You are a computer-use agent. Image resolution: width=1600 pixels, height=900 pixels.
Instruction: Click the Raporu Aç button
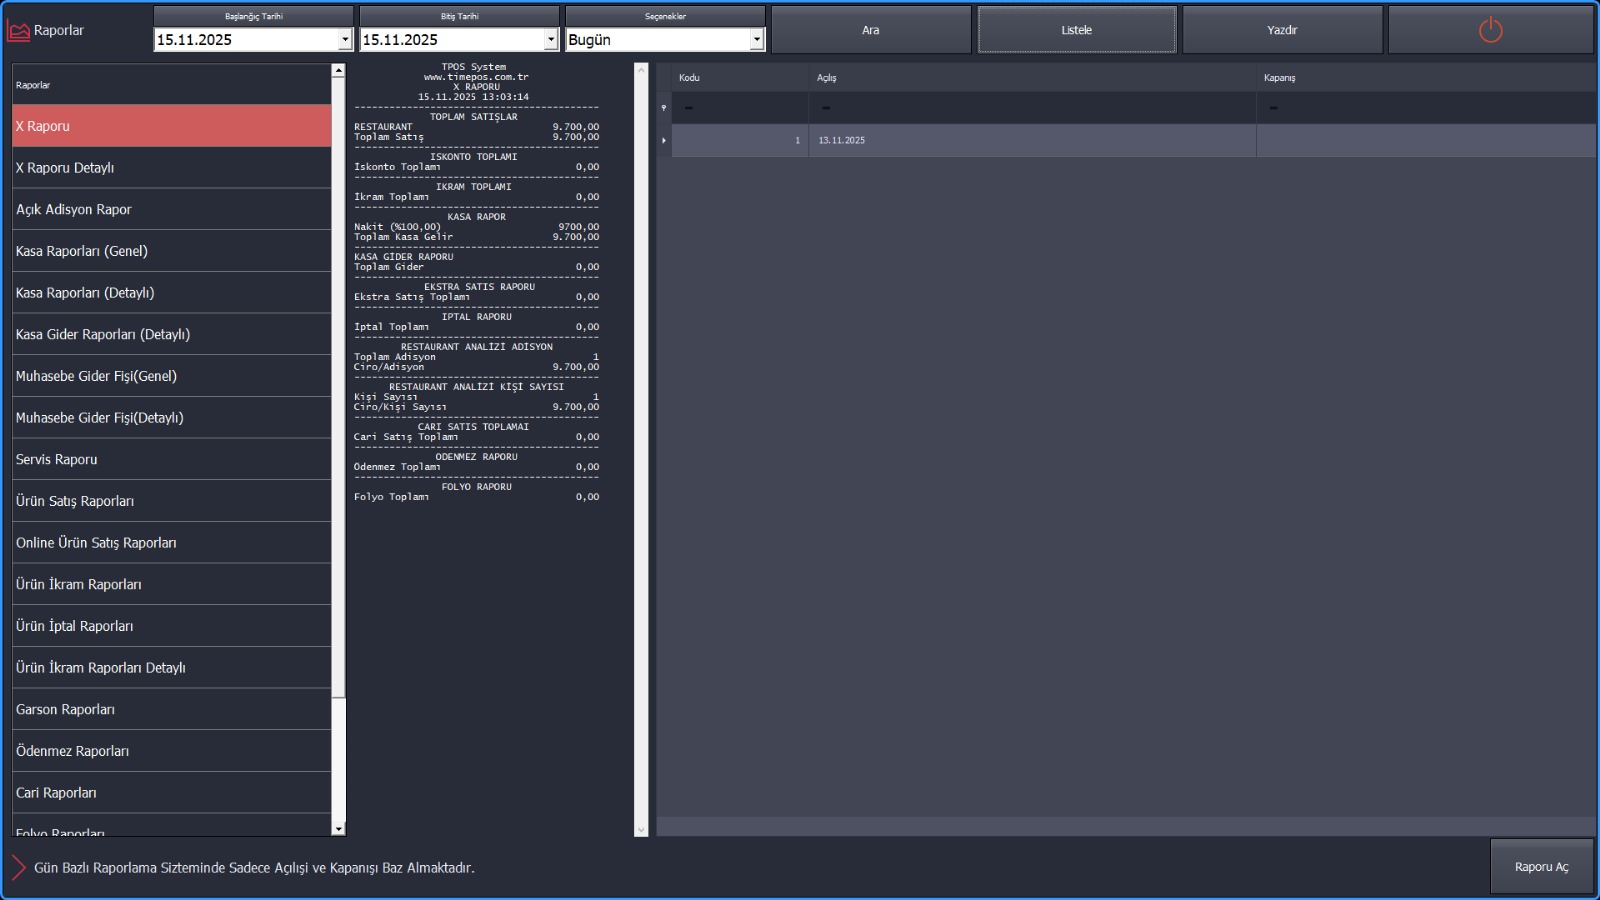coord(1541,867)
